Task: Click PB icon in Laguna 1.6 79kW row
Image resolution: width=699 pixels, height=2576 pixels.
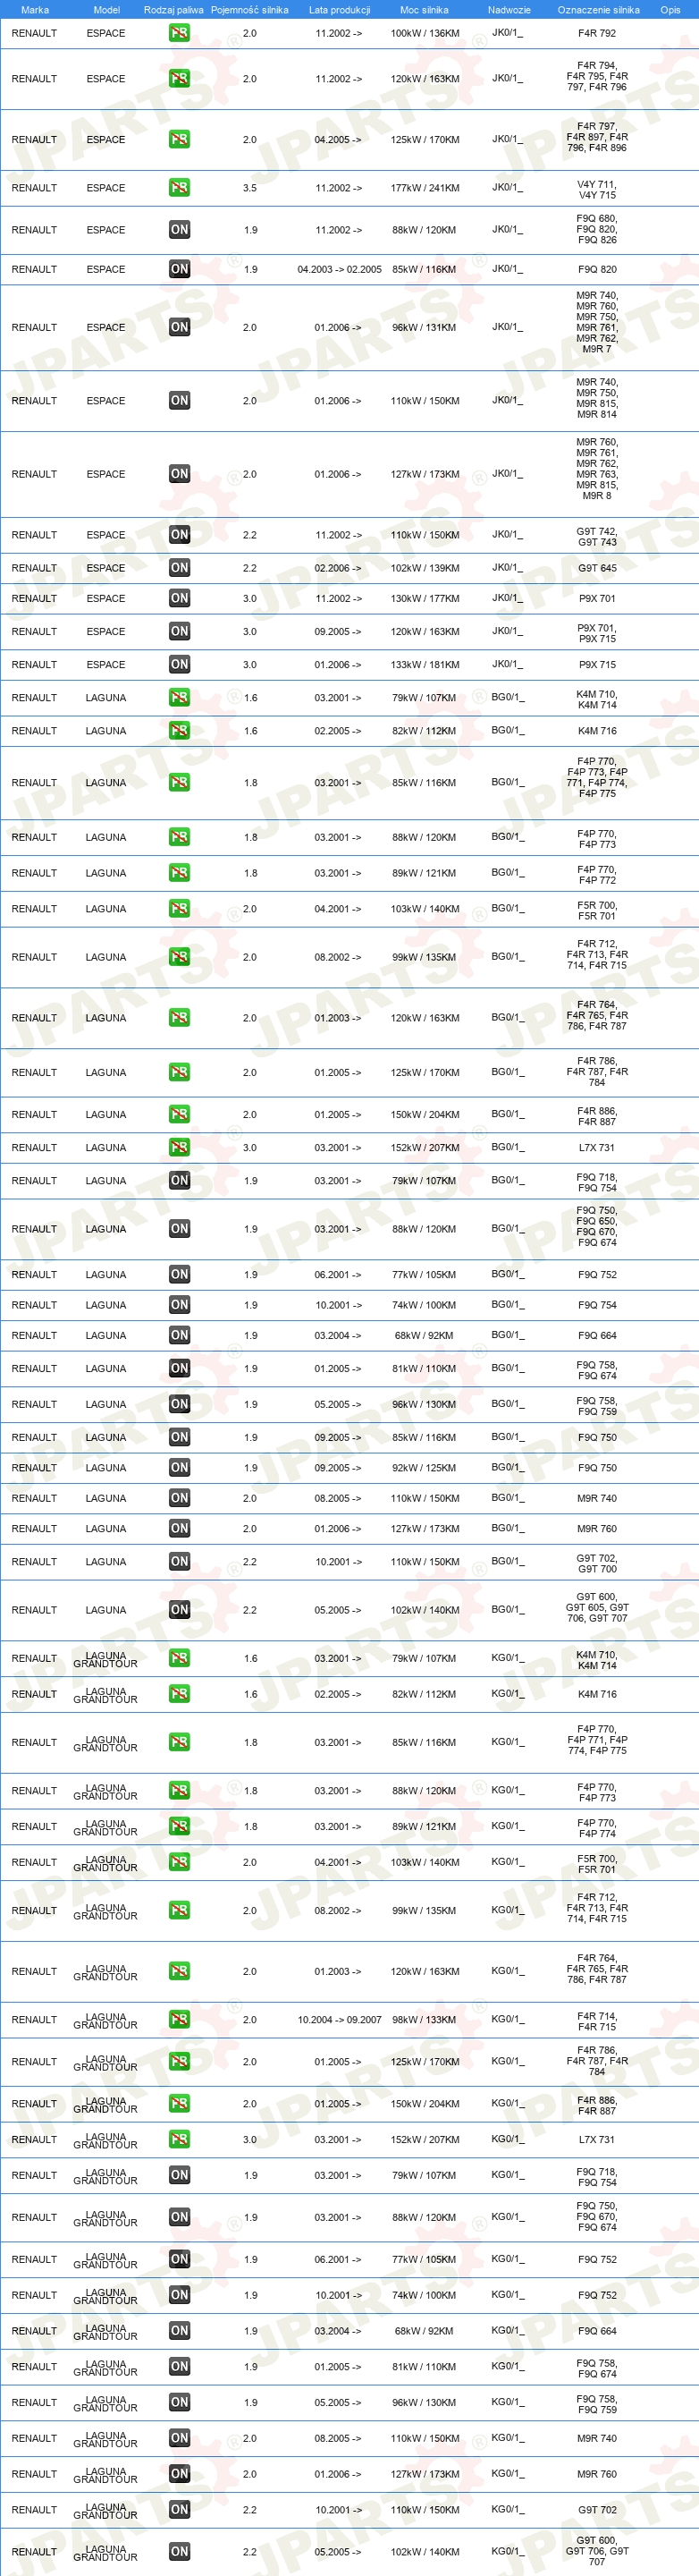Action: (x=179, y=698)
